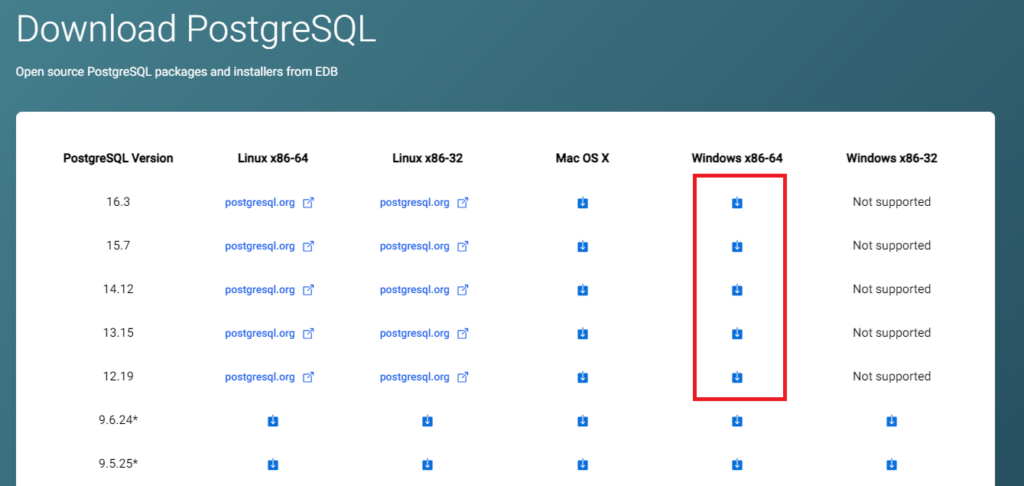Open postgresql.org link for 12.19 Linux x86-32

tap(424, 377)
